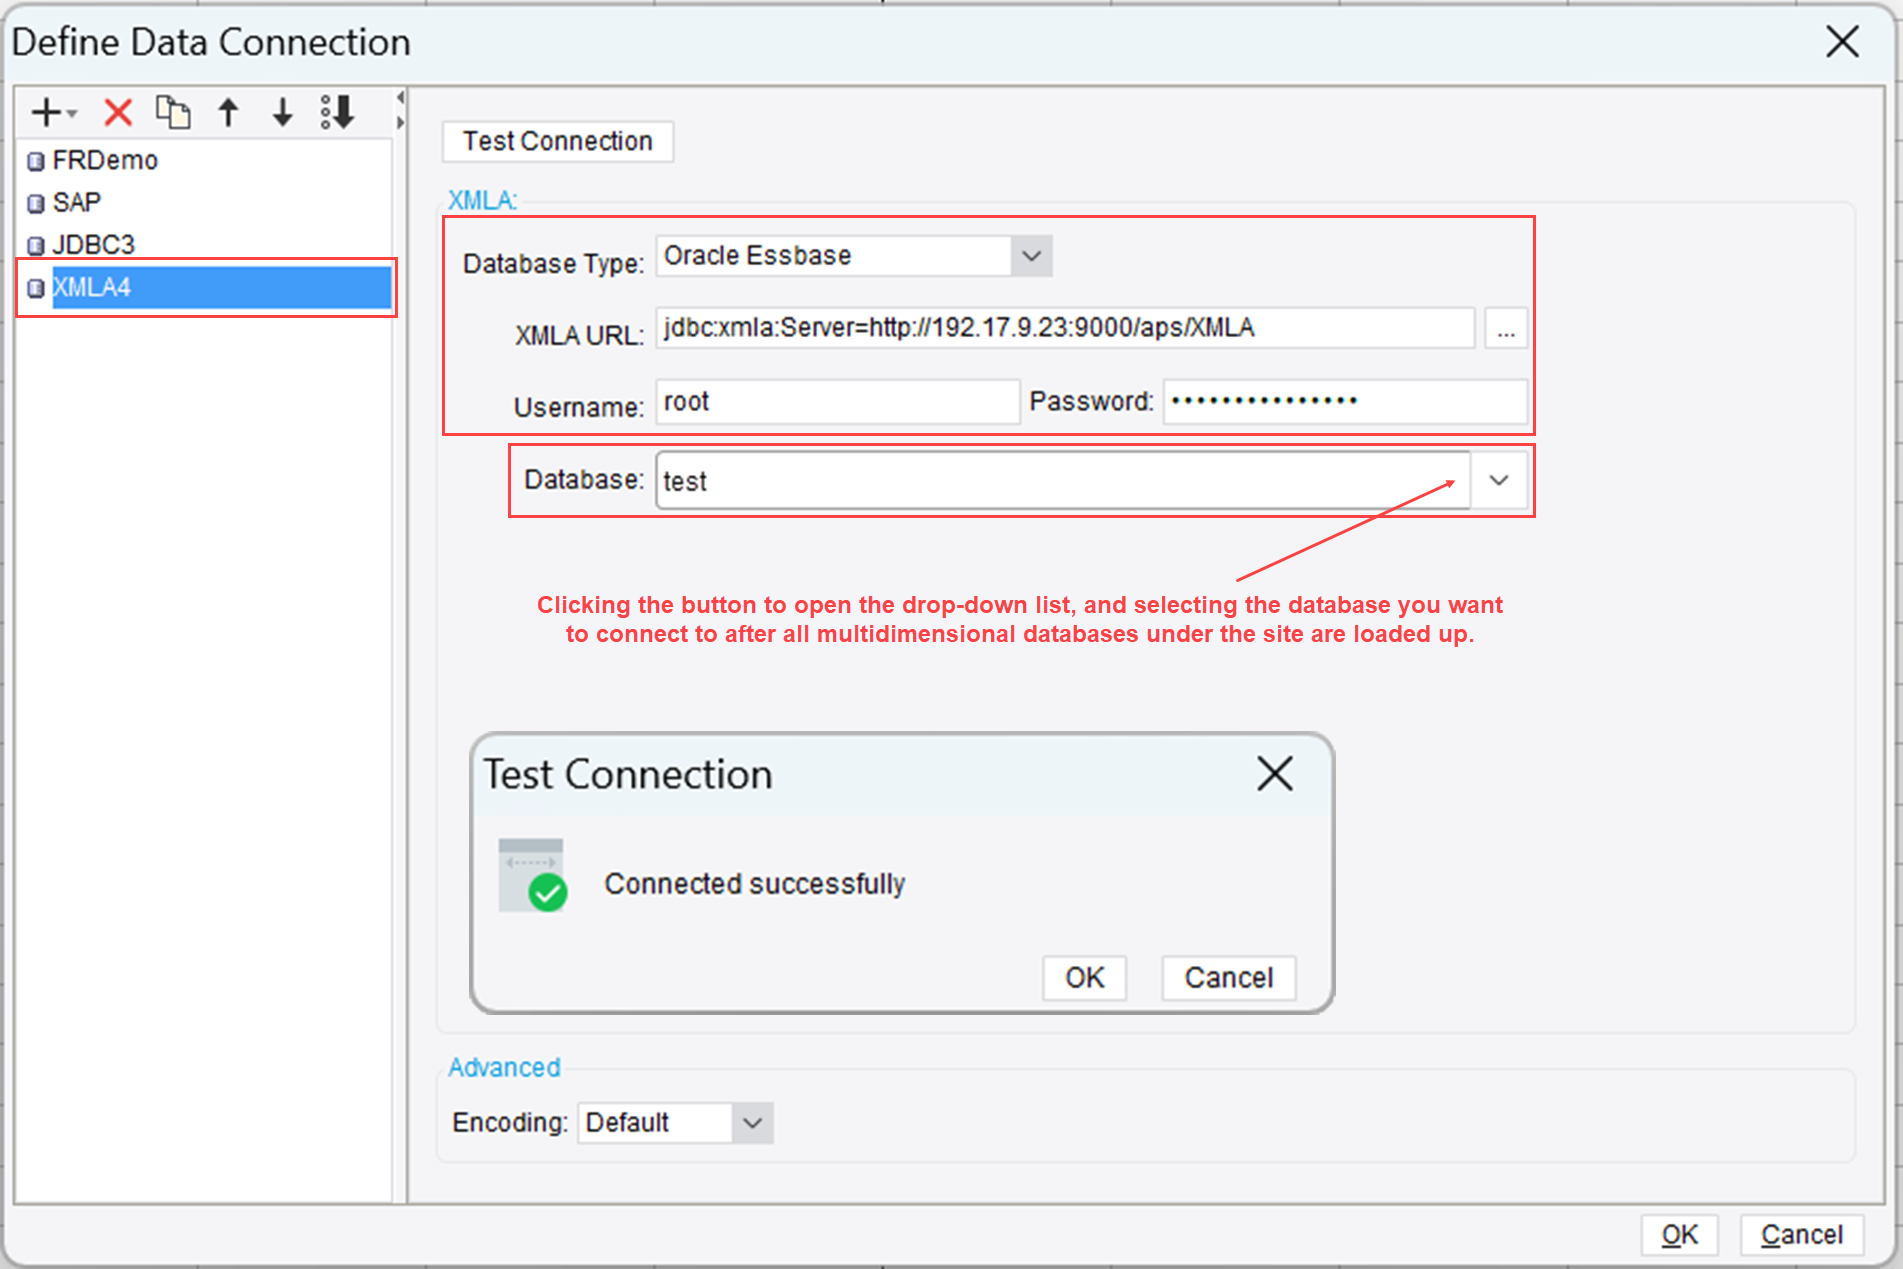The height and width of the screenshot is (1269, 1903).
Task: Confirm OK in the Test Connection dialog
Action: click(x=1084, y=978)
